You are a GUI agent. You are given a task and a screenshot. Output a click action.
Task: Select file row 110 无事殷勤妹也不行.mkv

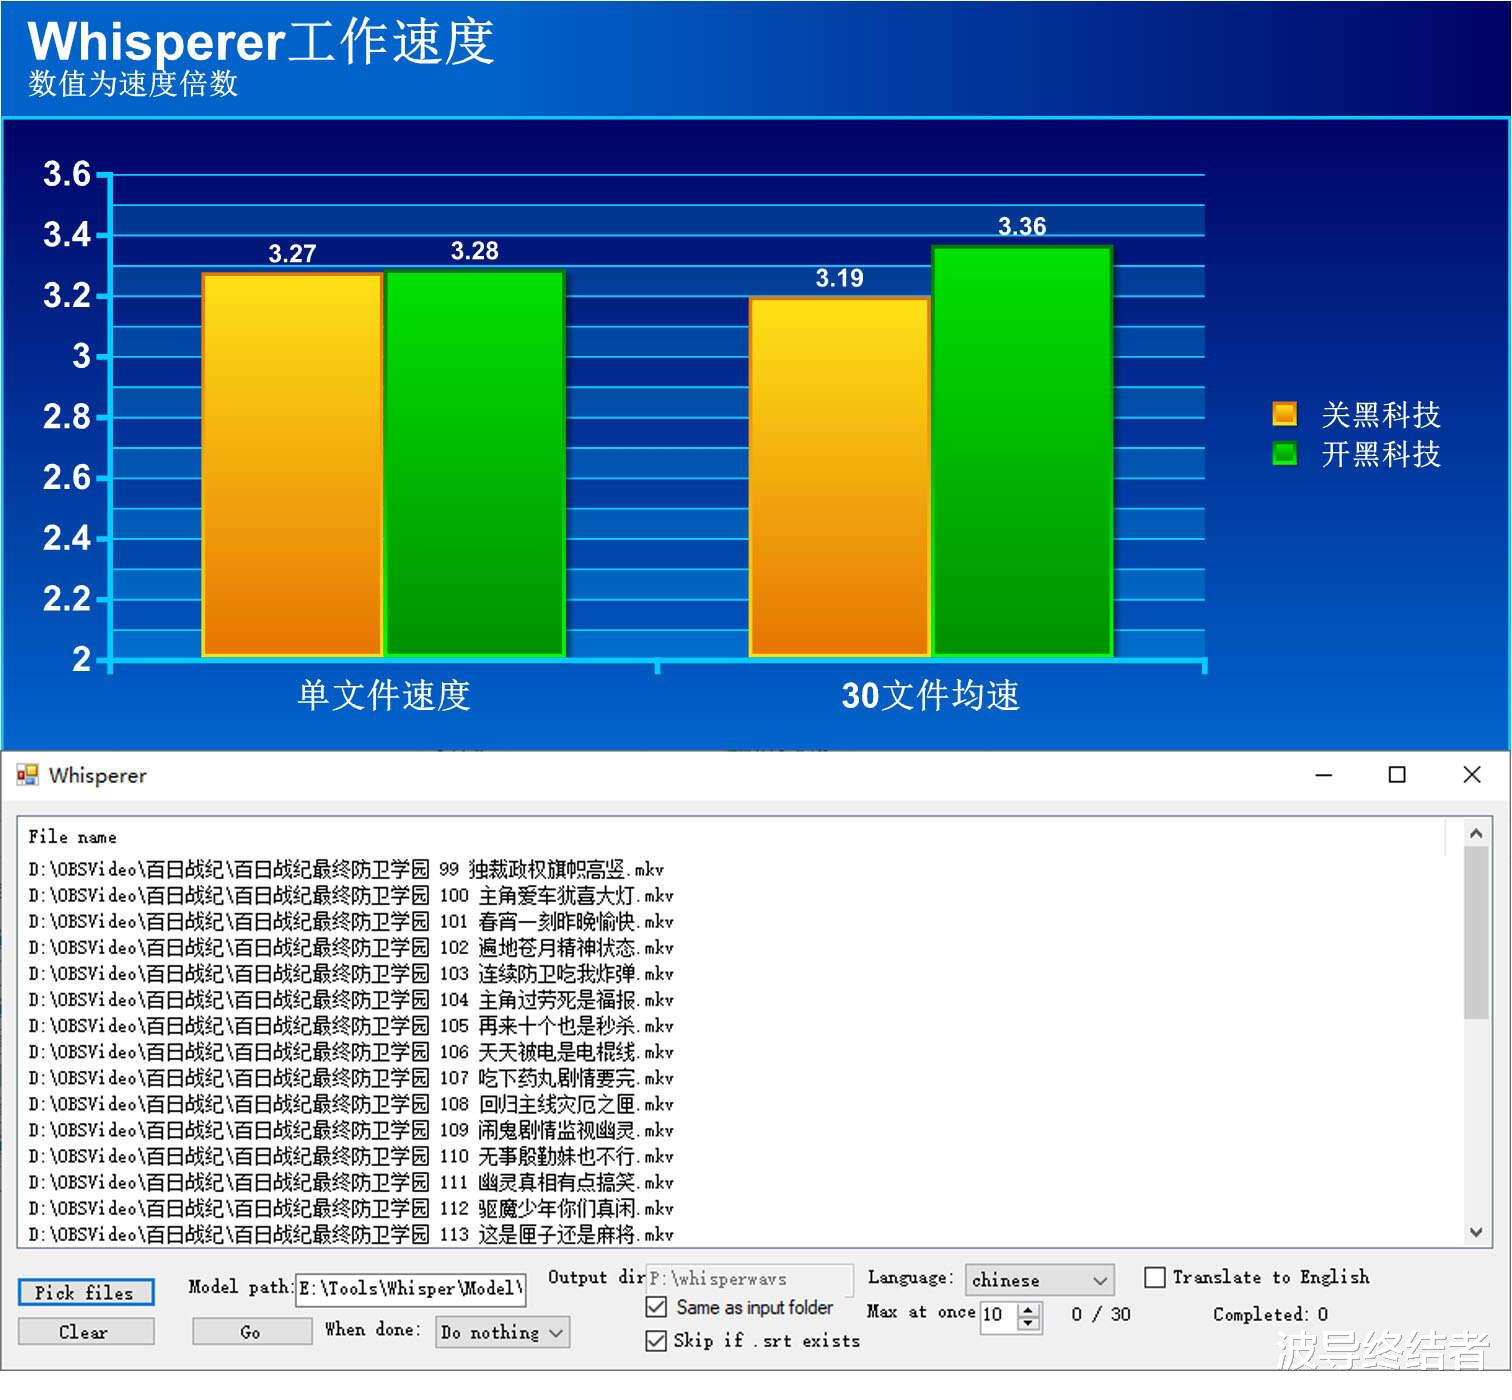pyautogui.click(x=350, y=1155)
